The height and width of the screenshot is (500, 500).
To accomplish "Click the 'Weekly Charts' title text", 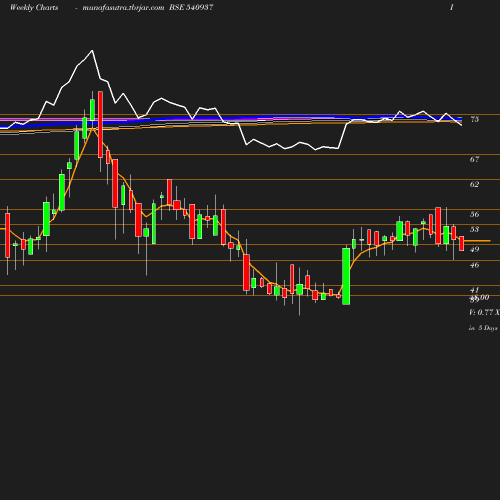I will pos(34,7).
